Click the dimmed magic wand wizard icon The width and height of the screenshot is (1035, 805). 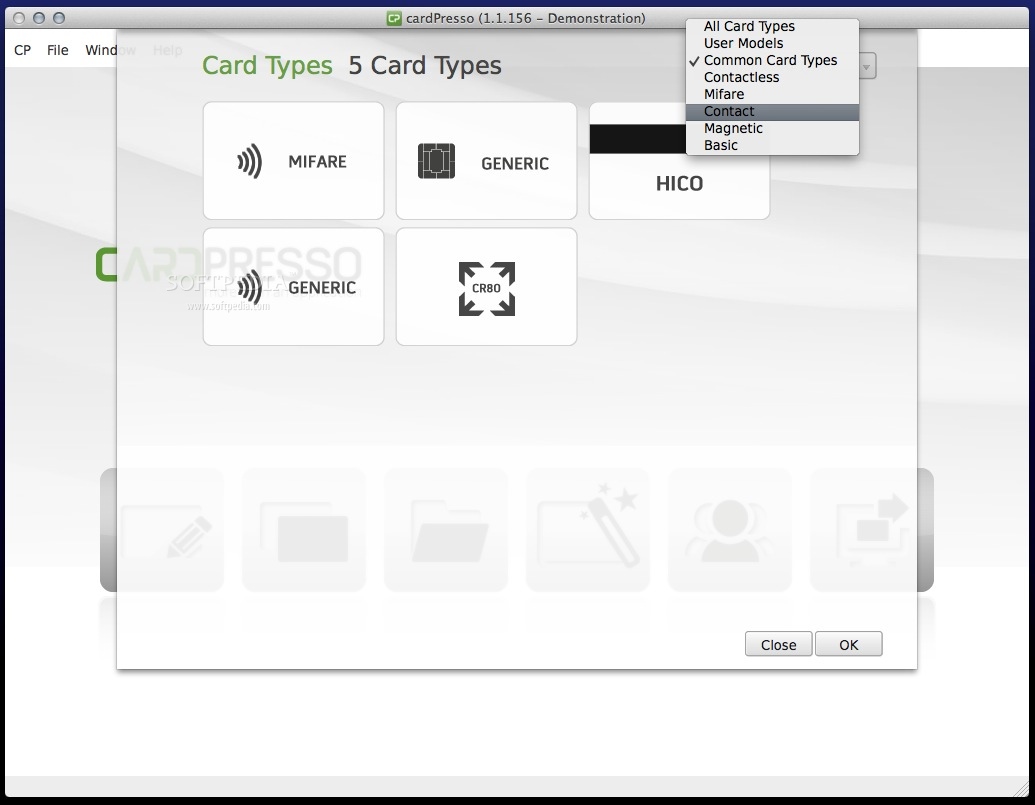588,530
